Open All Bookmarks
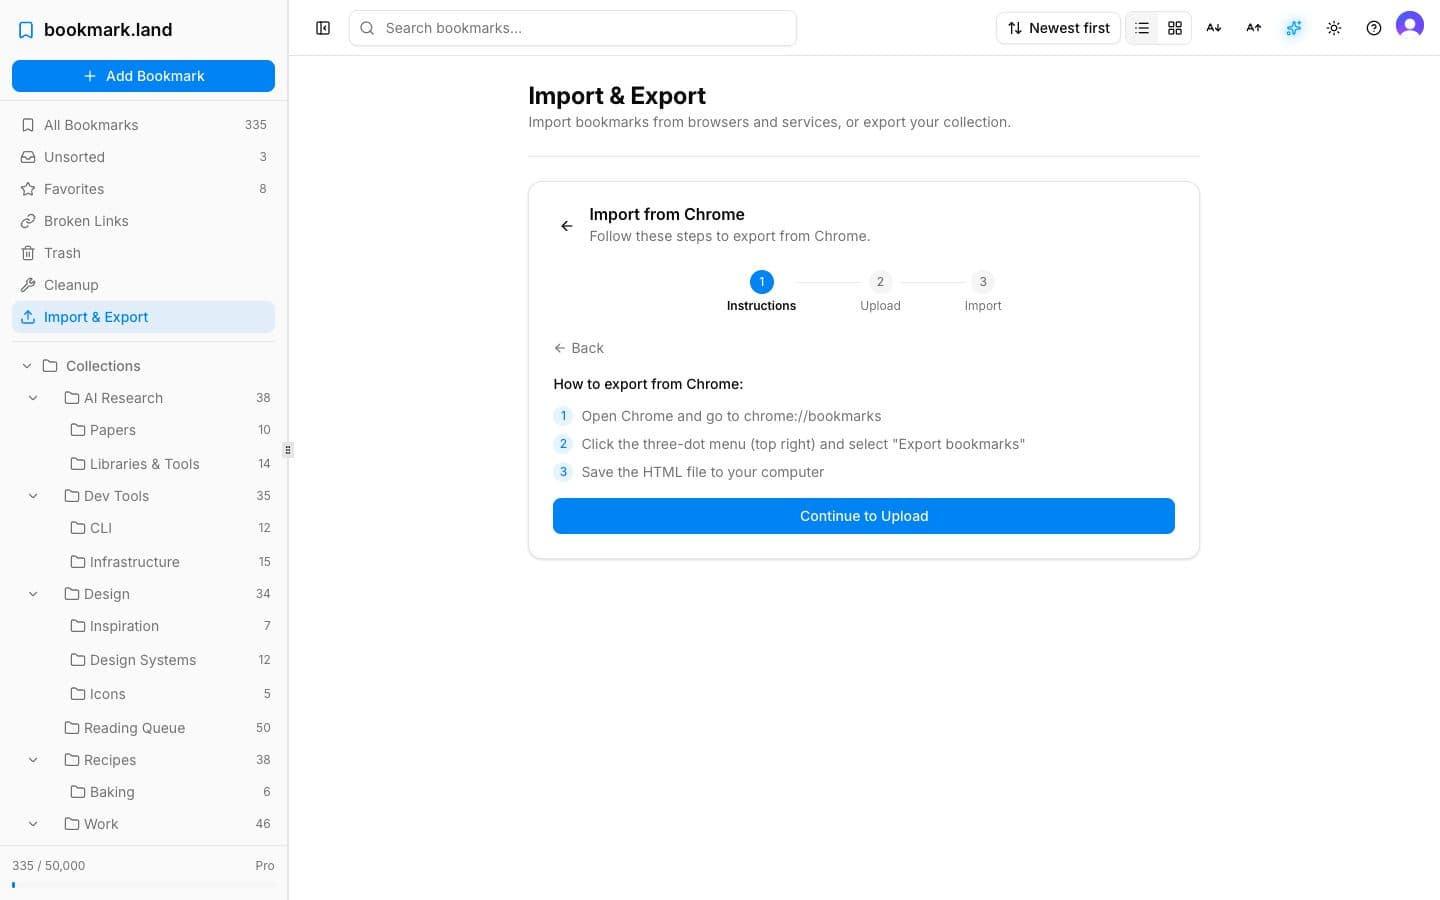Image resolution: width=1440 pixels, height=900 pixels. click(143, 125)
